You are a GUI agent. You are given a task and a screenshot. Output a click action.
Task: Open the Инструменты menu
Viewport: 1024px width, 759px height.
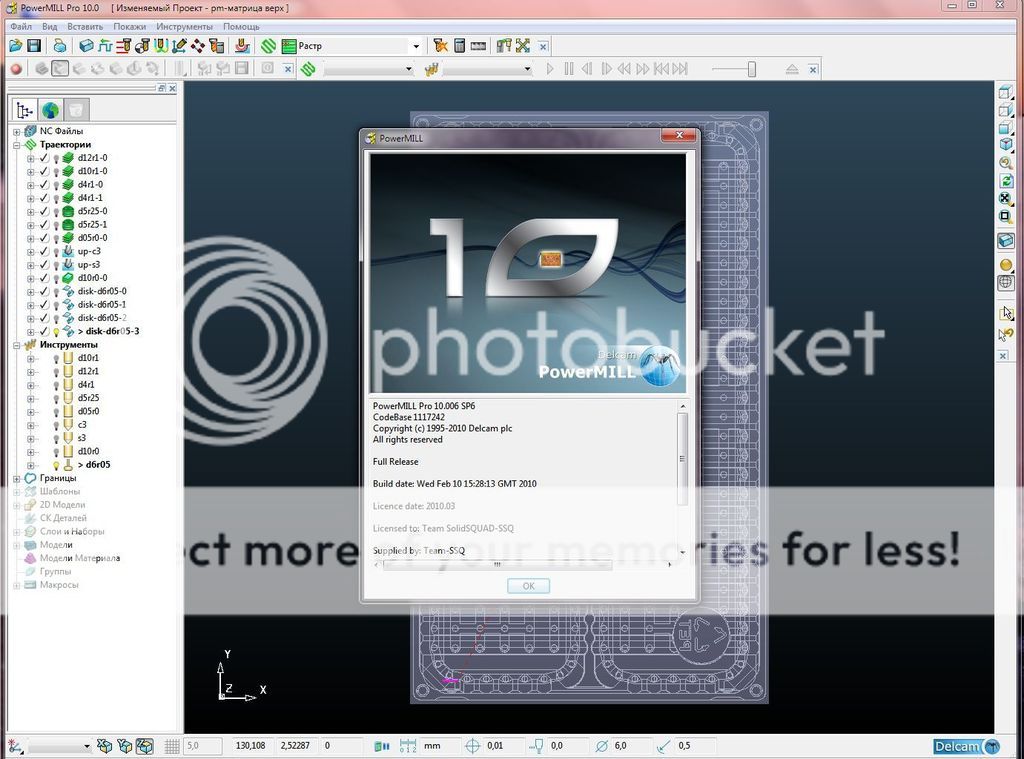point(183,26)
